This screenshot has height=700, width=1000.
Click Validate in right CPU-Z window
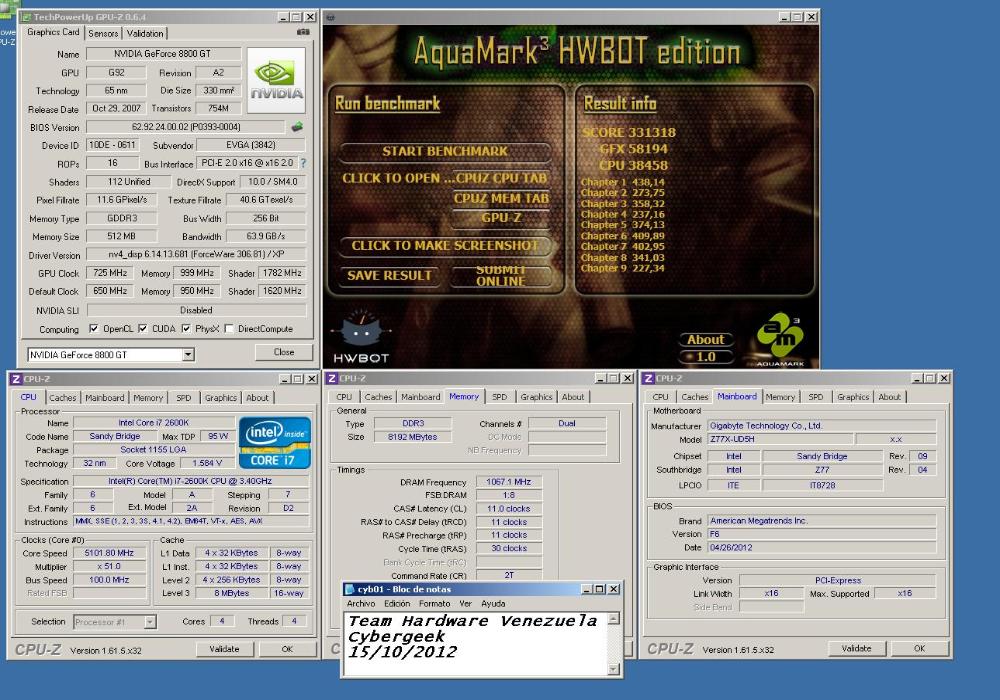tap(856, 648)
